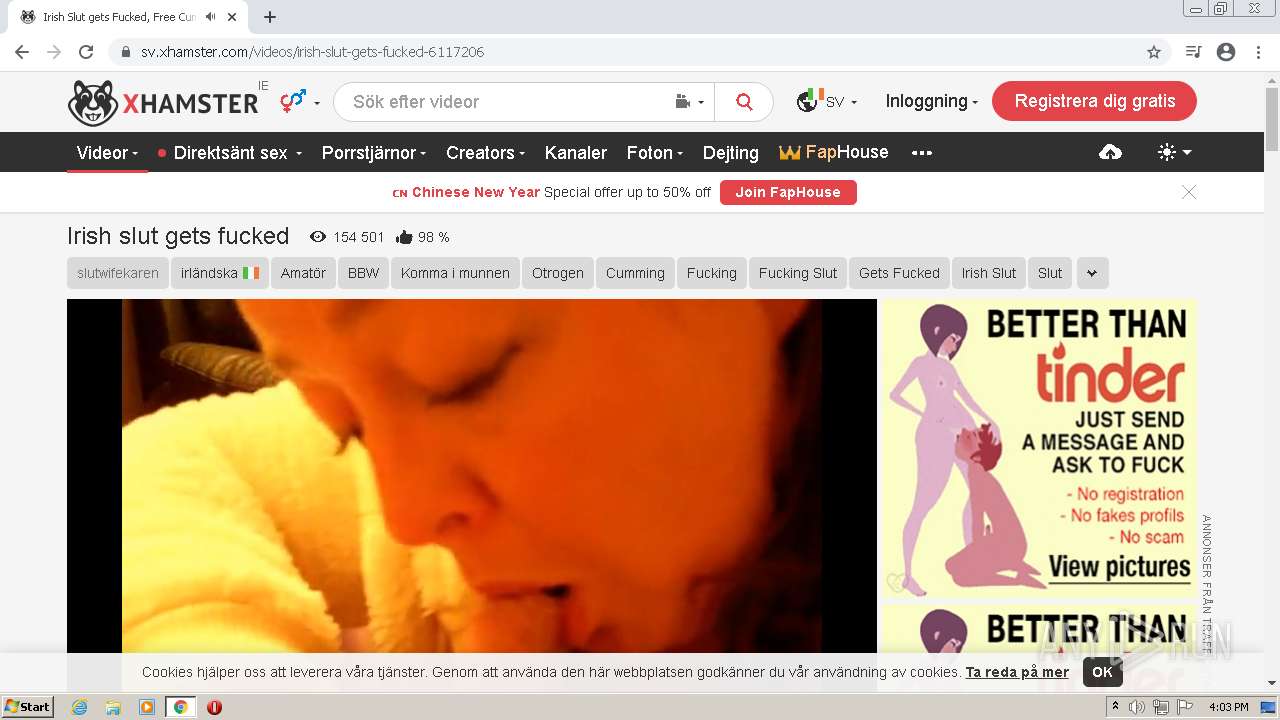Open the Creators menu
This screenshot has width=1280, height=720.
(x=485, y=152)
